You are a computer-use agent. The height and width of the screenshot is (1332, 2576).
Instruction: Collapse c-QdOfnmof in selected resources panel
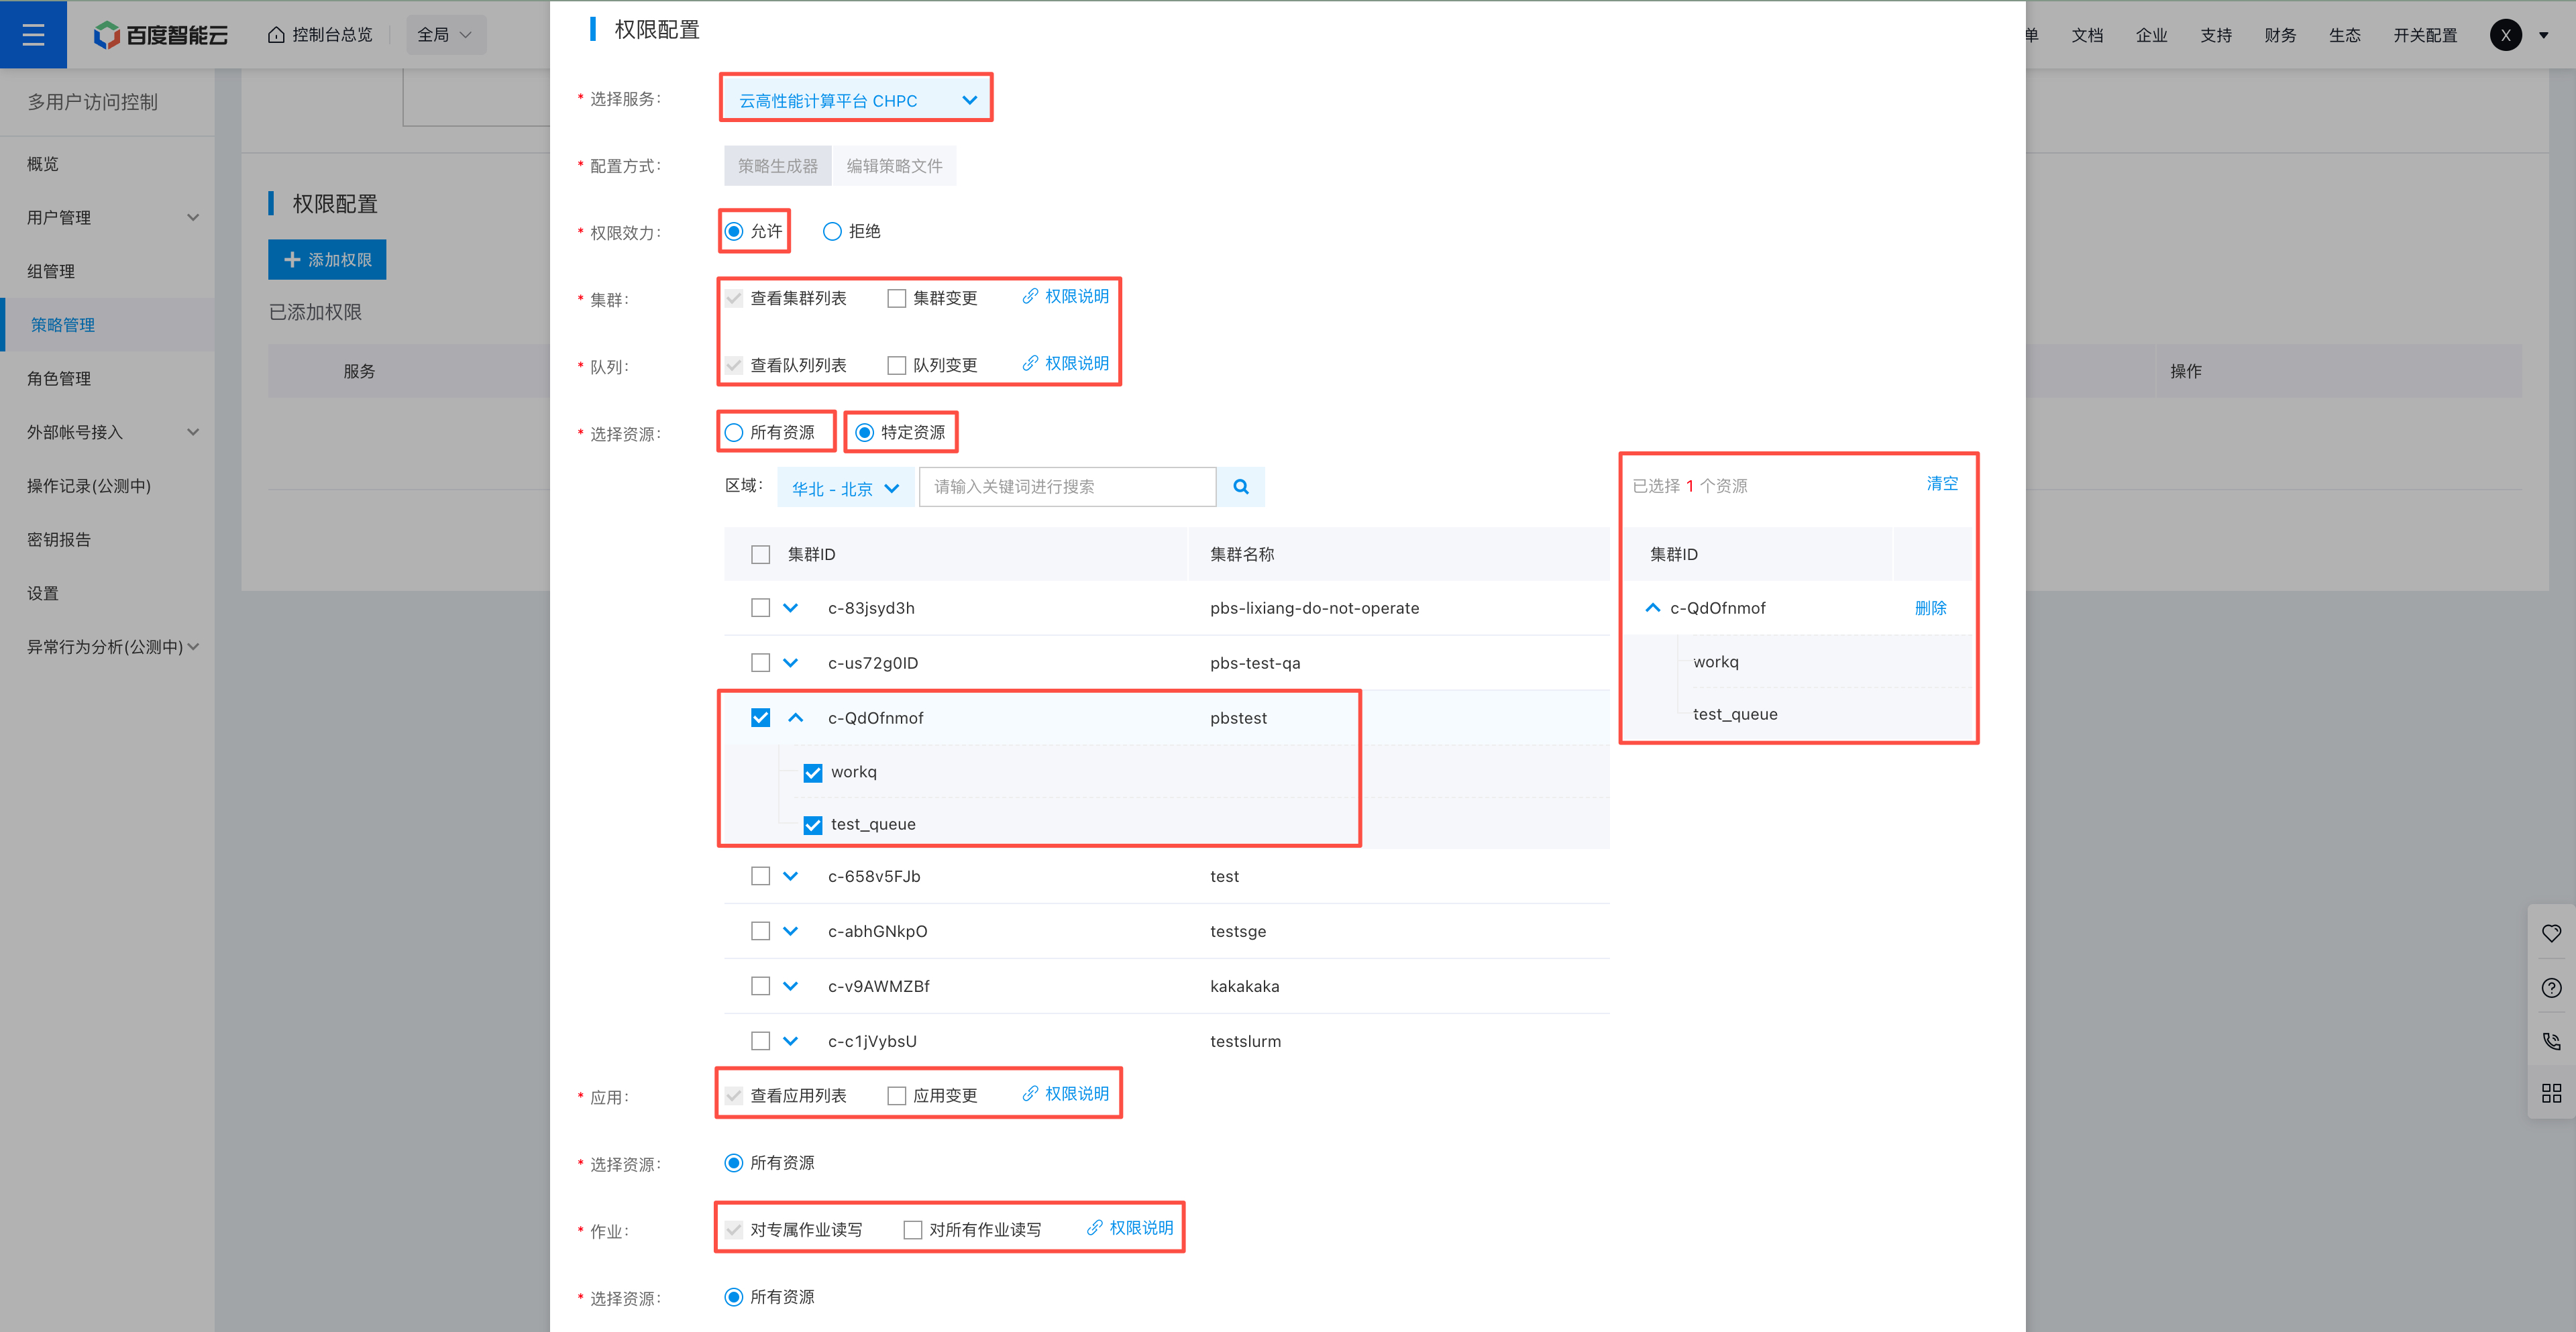pyautogui.click(x=1652, y=608)
